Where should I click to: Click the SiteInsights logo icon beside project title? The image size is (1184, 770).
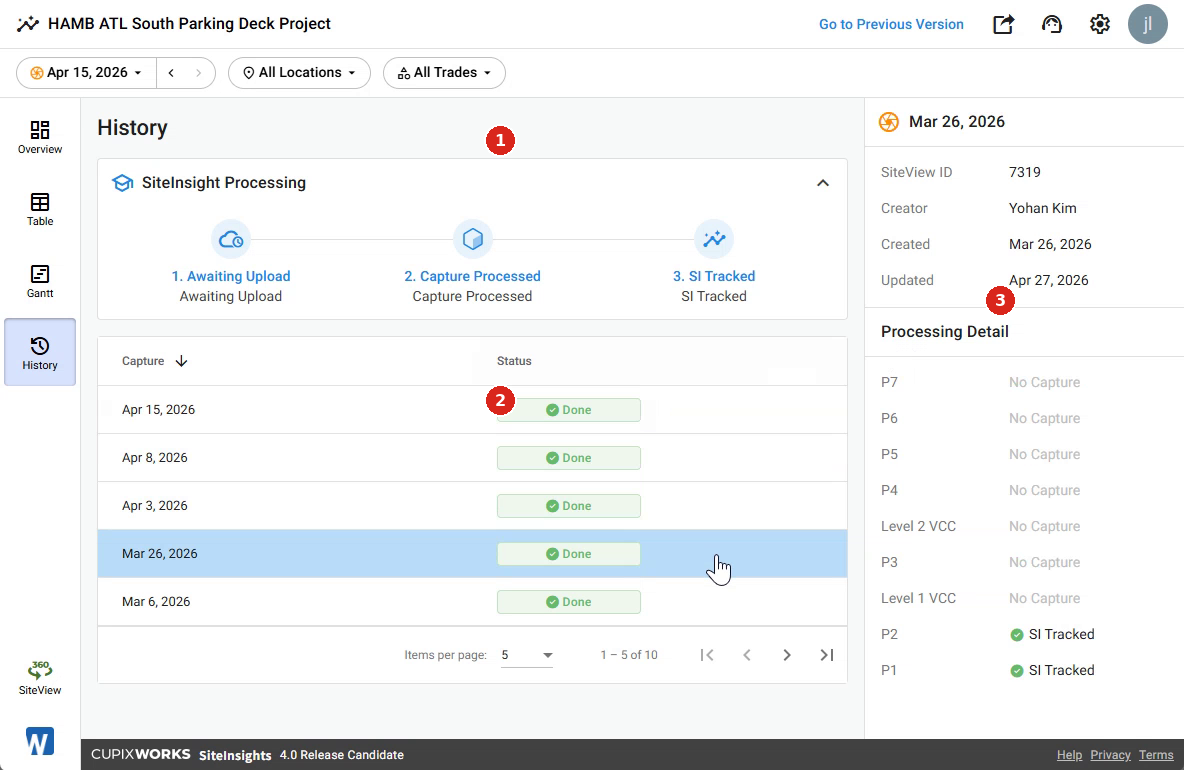28,23
